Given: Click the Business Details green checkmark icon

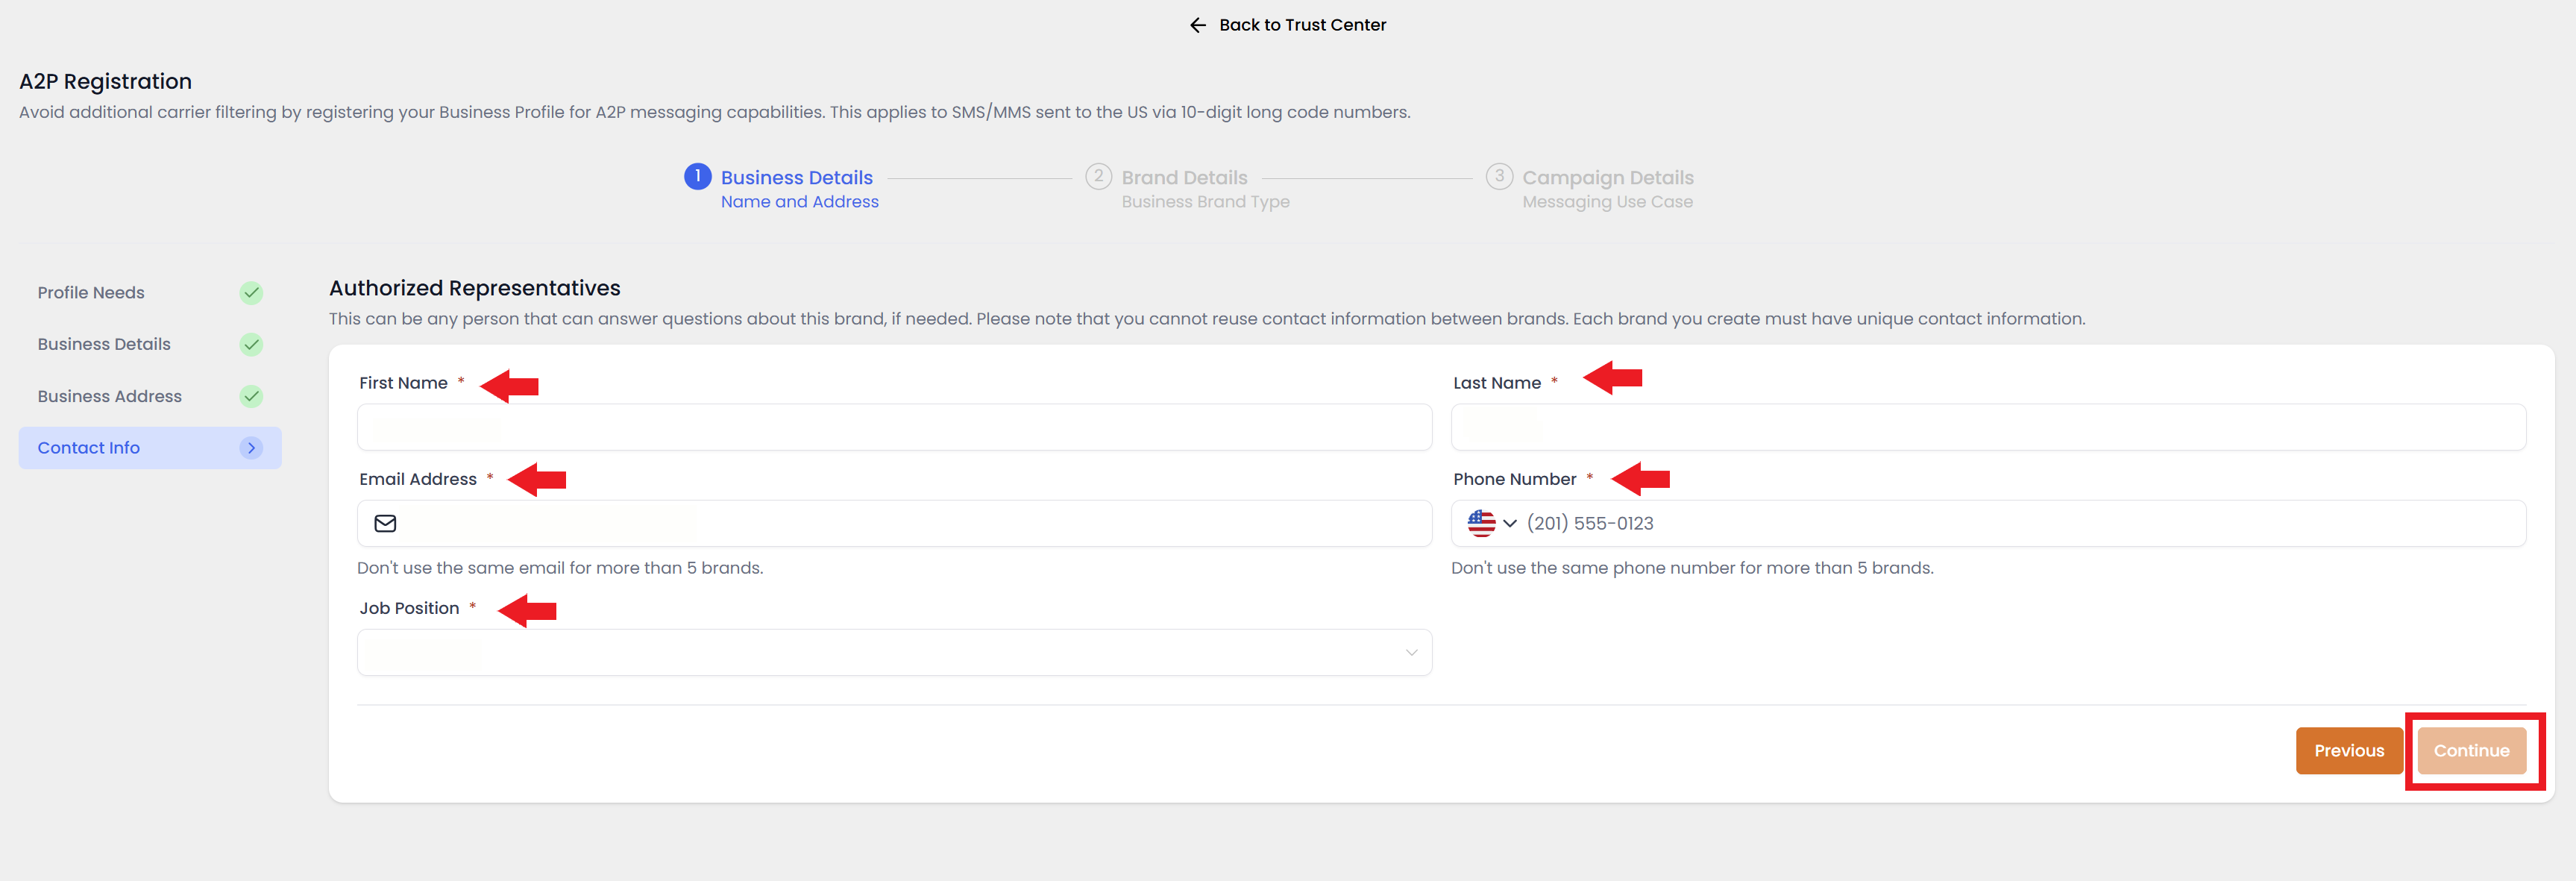Looking at the screenshot, I should 251,344.
